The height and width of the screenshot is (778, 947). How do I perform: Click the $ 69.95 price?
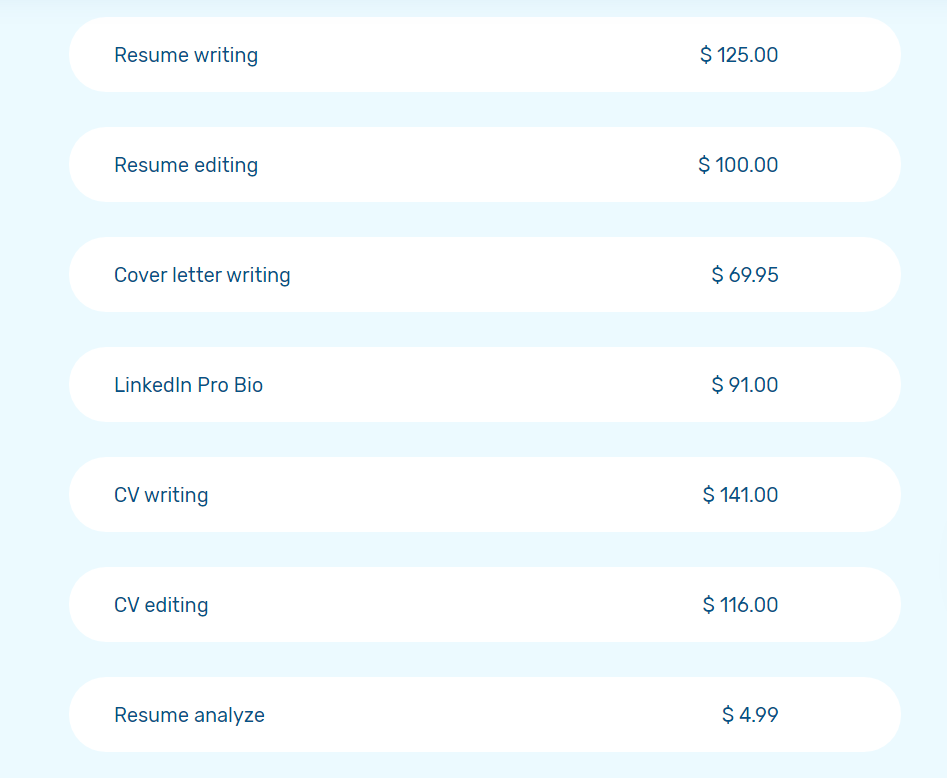745,275
